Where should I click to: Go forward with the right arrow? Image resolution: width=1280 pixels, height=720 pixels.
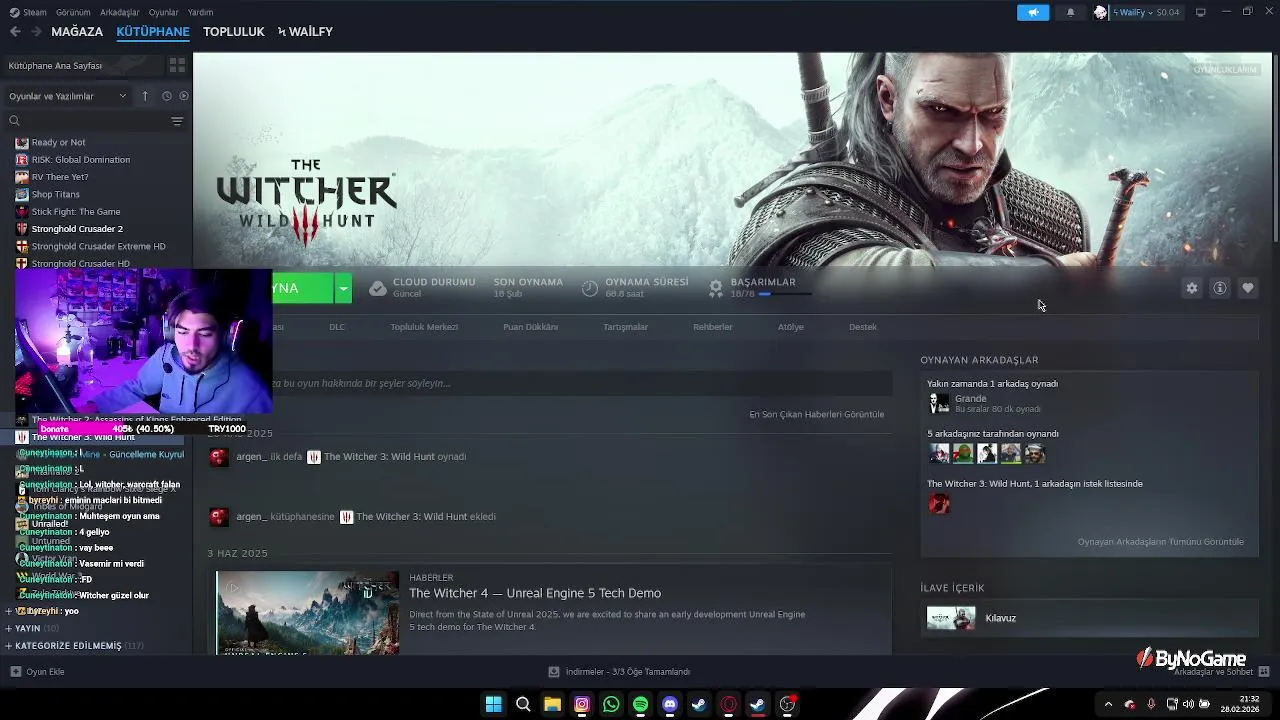pyautogui.click(x=36, y=32)
